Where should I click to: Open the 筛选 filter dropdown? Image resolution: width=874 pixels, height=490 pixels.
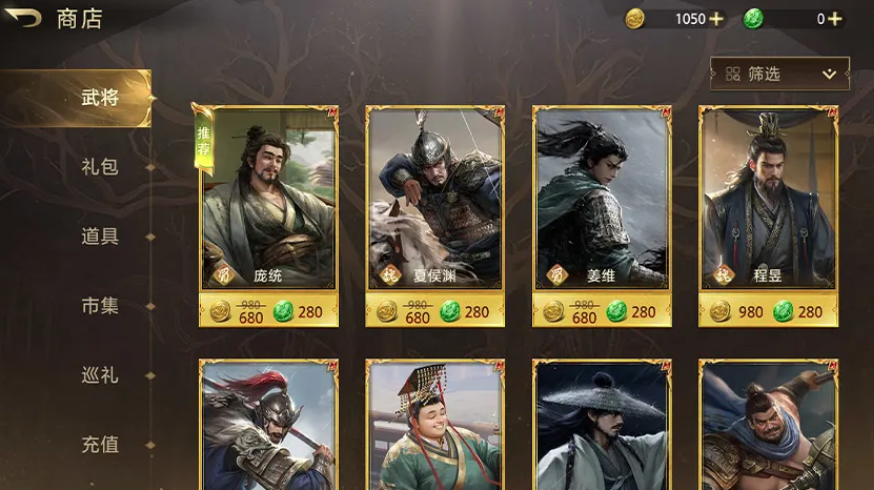pos(780,74)
